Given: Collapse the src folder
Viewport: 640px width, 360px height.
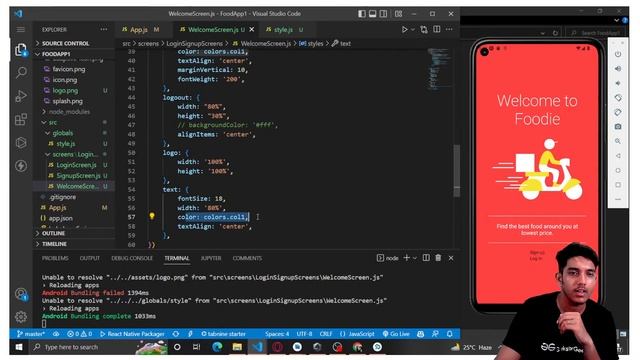Looking at the screenshot, I should pyautogui.click(x=53, y=122).
